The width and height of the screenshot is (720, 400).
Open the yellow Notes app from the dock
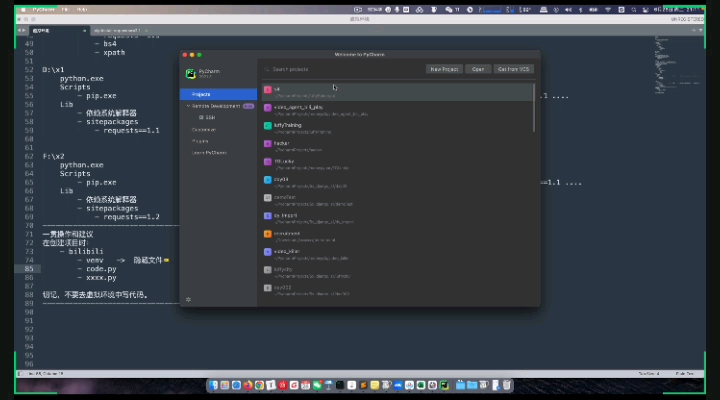375,386
